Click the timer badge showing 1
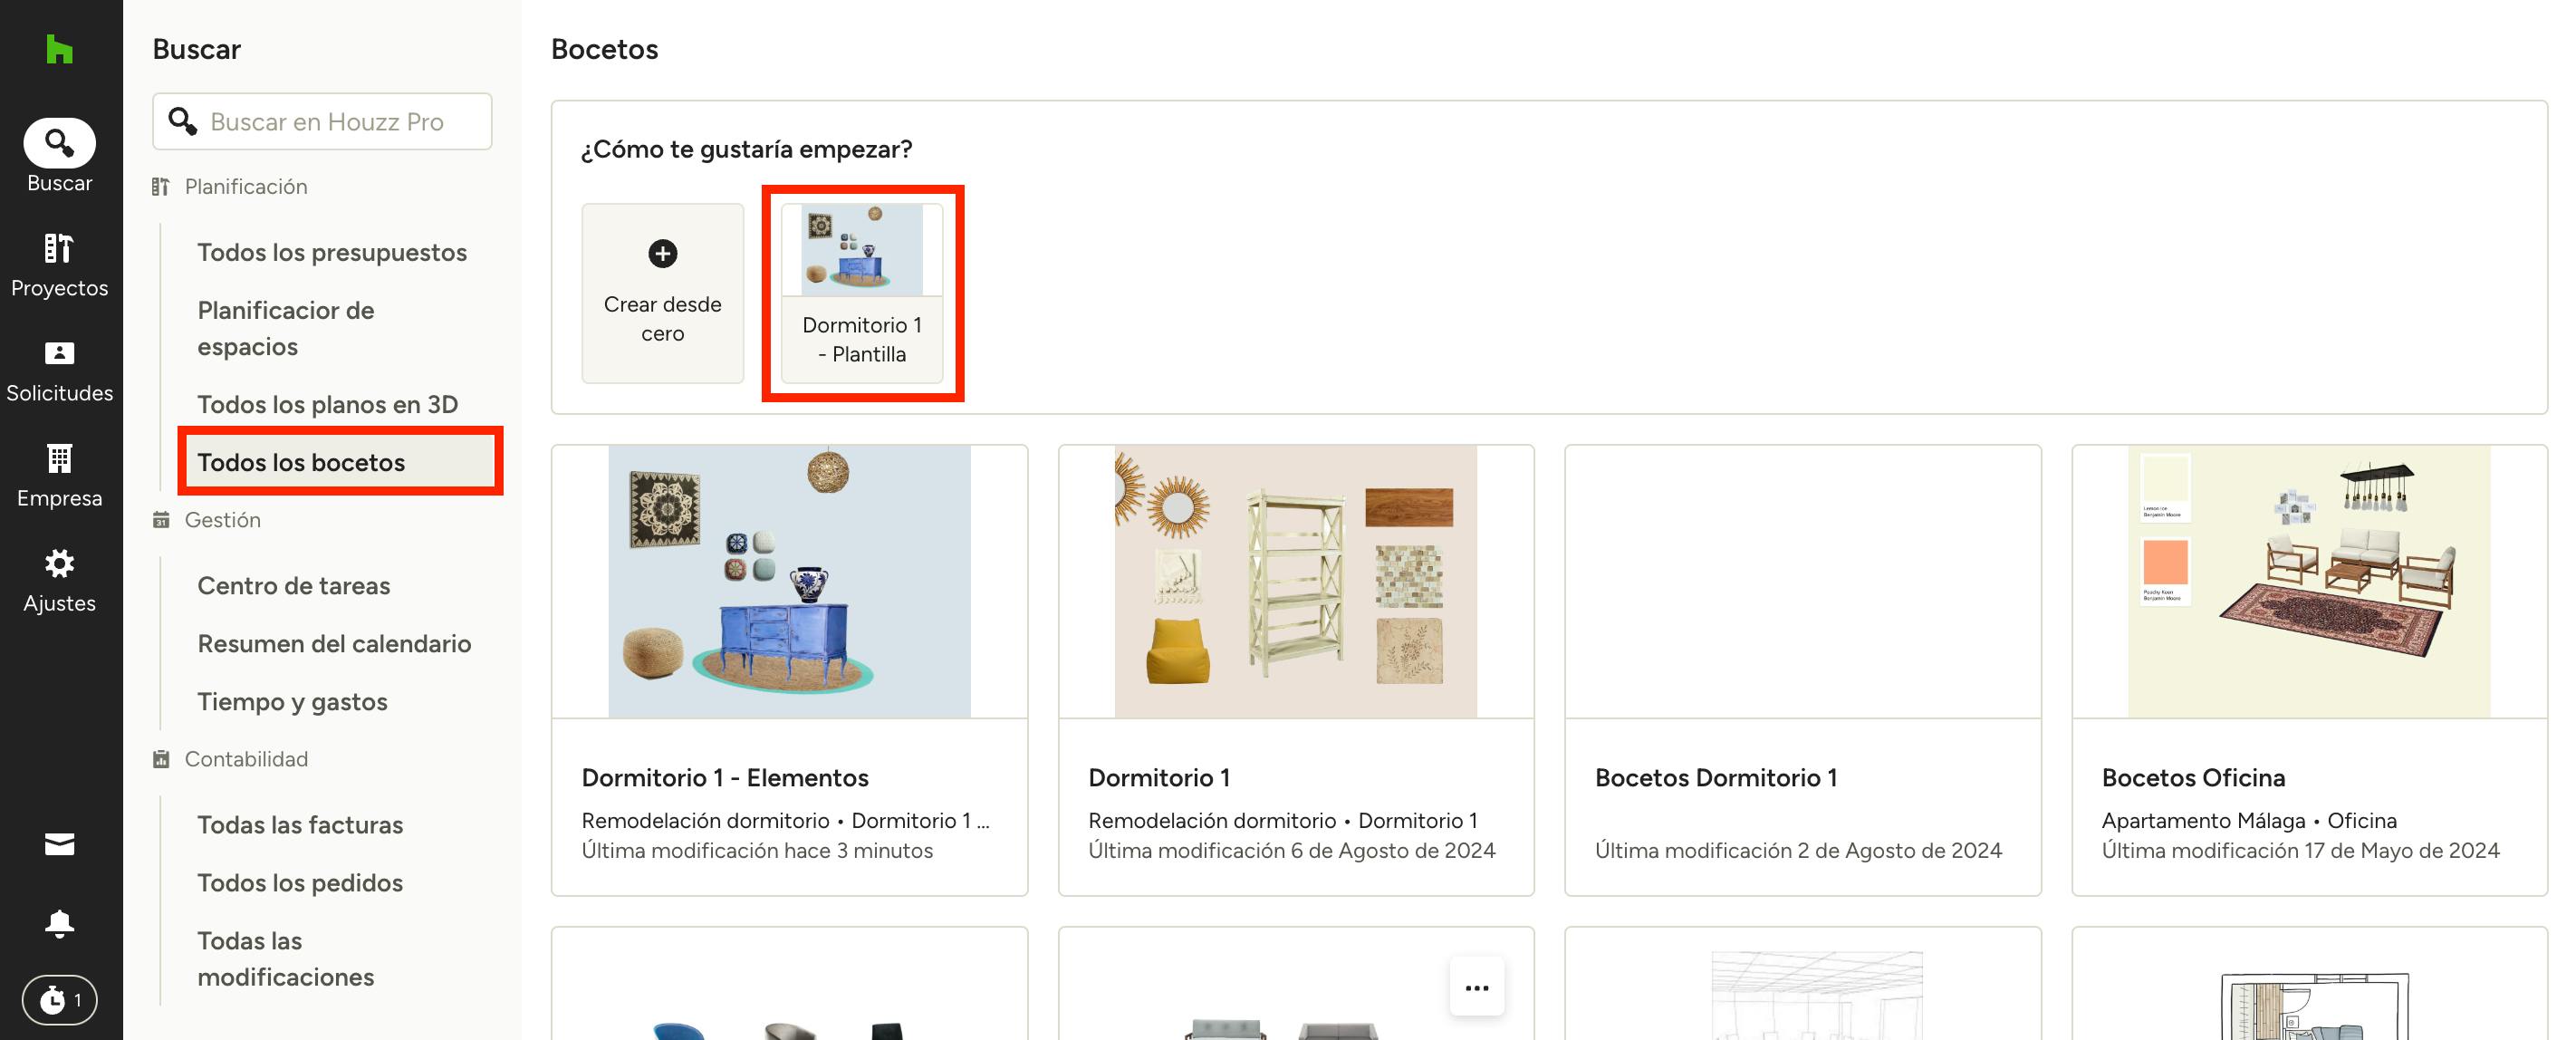Viewport: 2576px width, 1040px height. point(59,999)
